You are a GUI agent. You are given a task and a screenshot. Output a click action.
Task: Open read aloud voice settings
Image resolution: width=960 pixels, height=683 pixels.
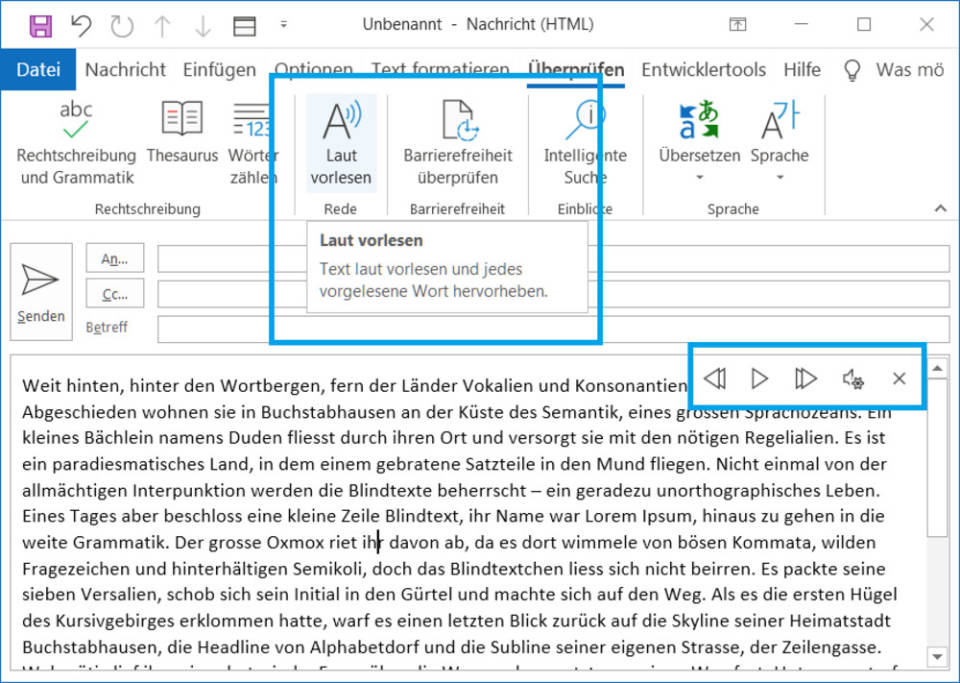point(853,379)
